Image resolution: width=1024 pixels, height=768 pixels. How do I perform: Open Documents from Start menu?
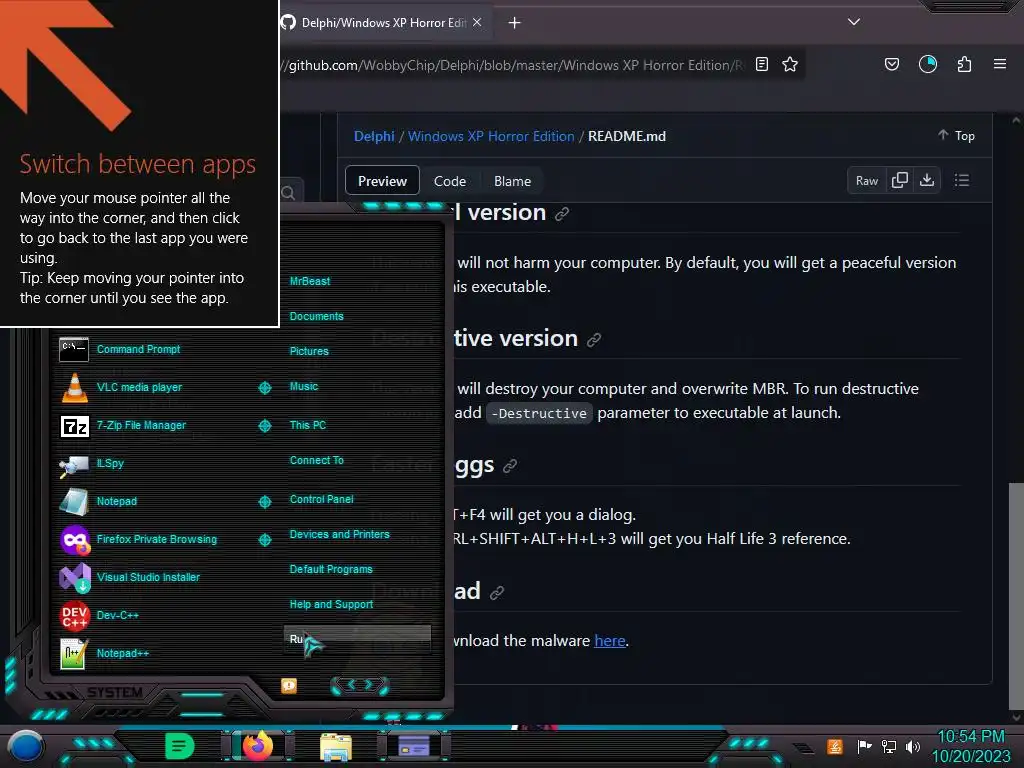[x=317, y=316]
